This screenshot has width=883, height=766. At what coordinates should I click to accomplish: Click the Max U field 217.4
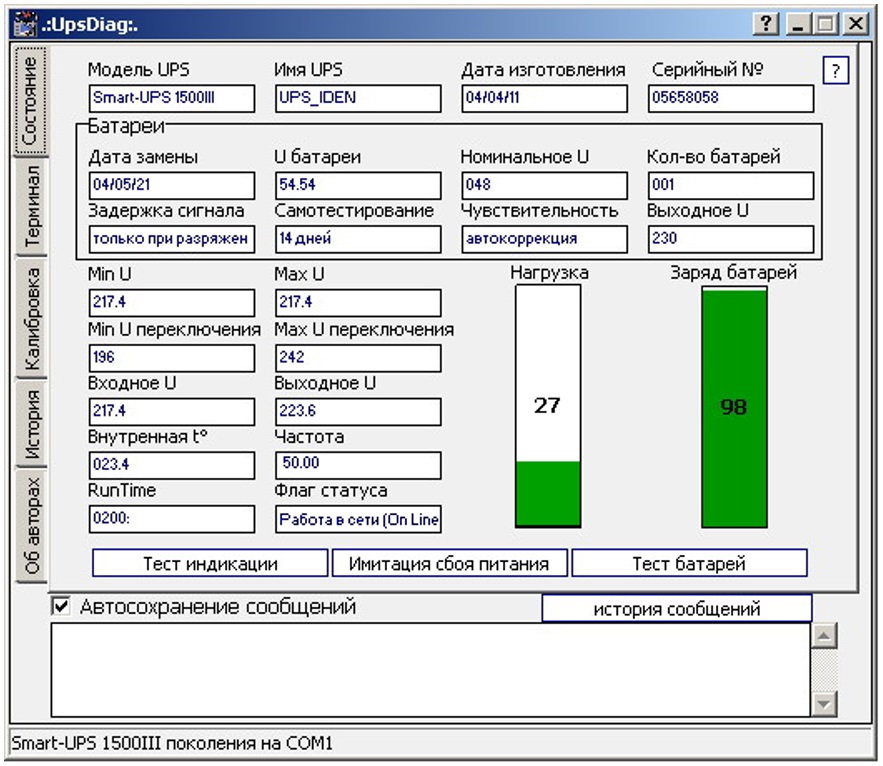coord(358,303)
